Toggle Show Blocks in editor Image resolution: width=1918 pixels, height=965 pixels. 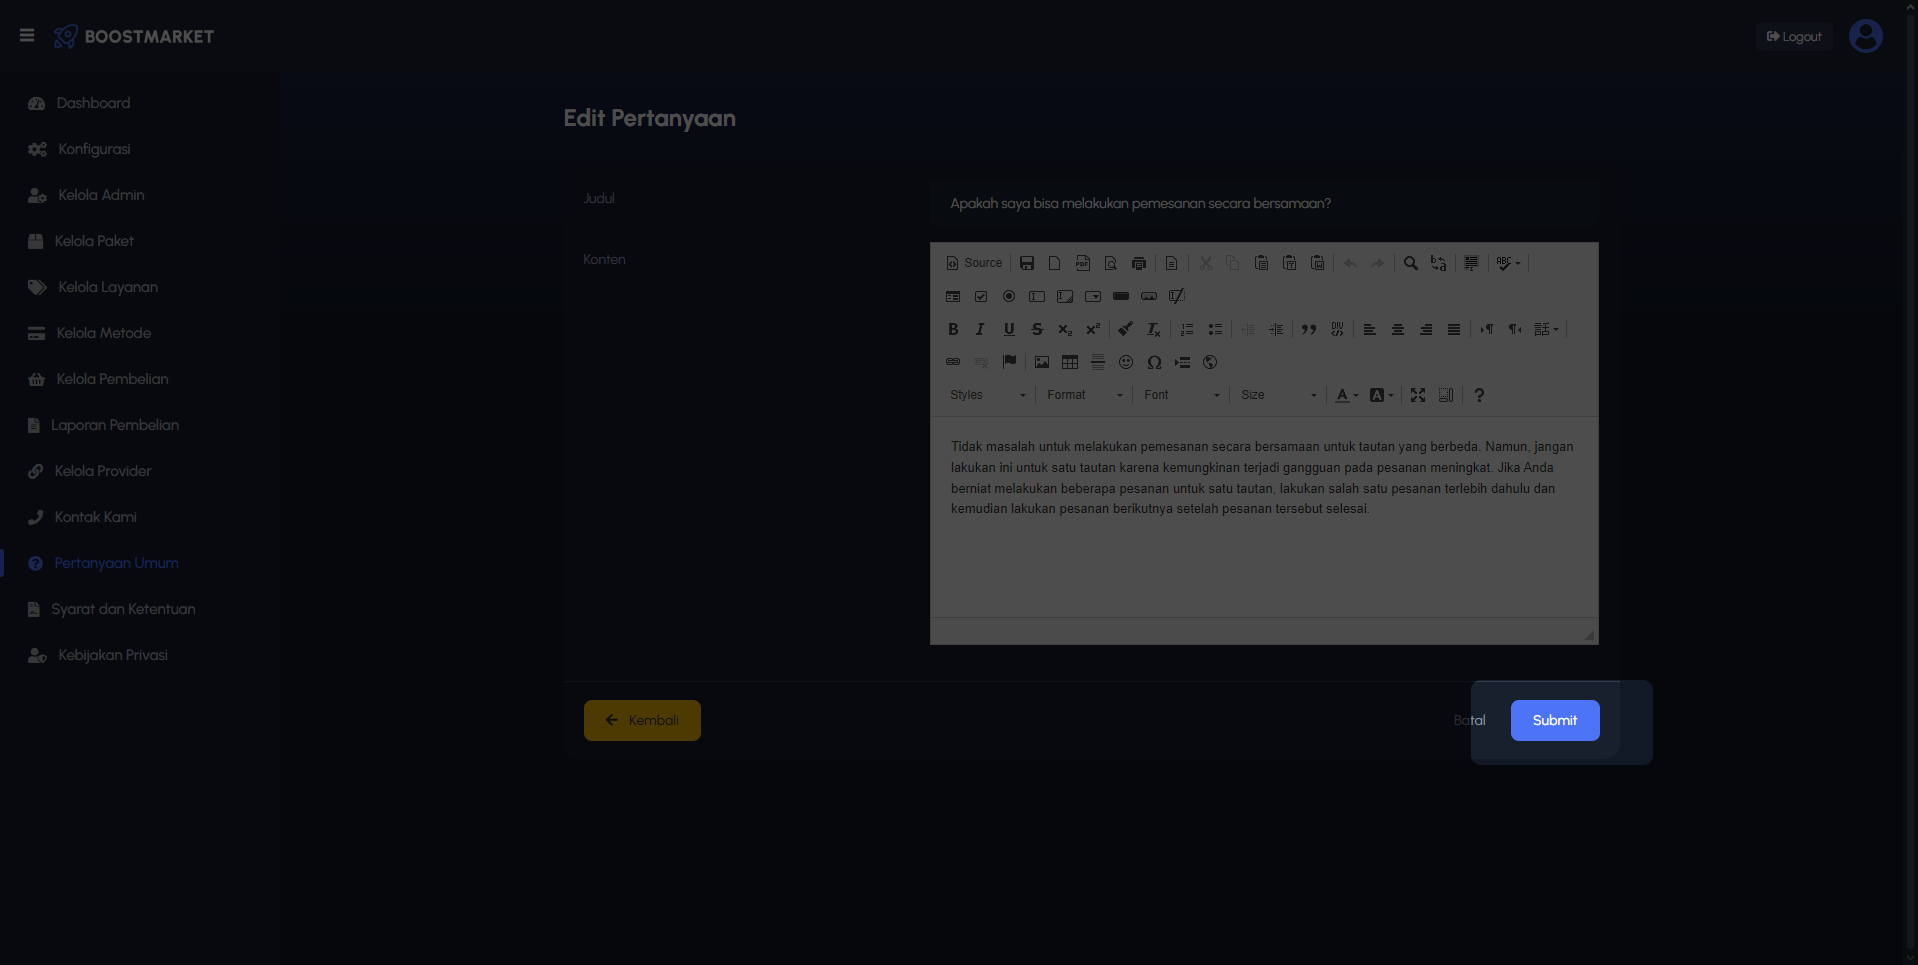pyautogui.click(x=1446, y=395)
